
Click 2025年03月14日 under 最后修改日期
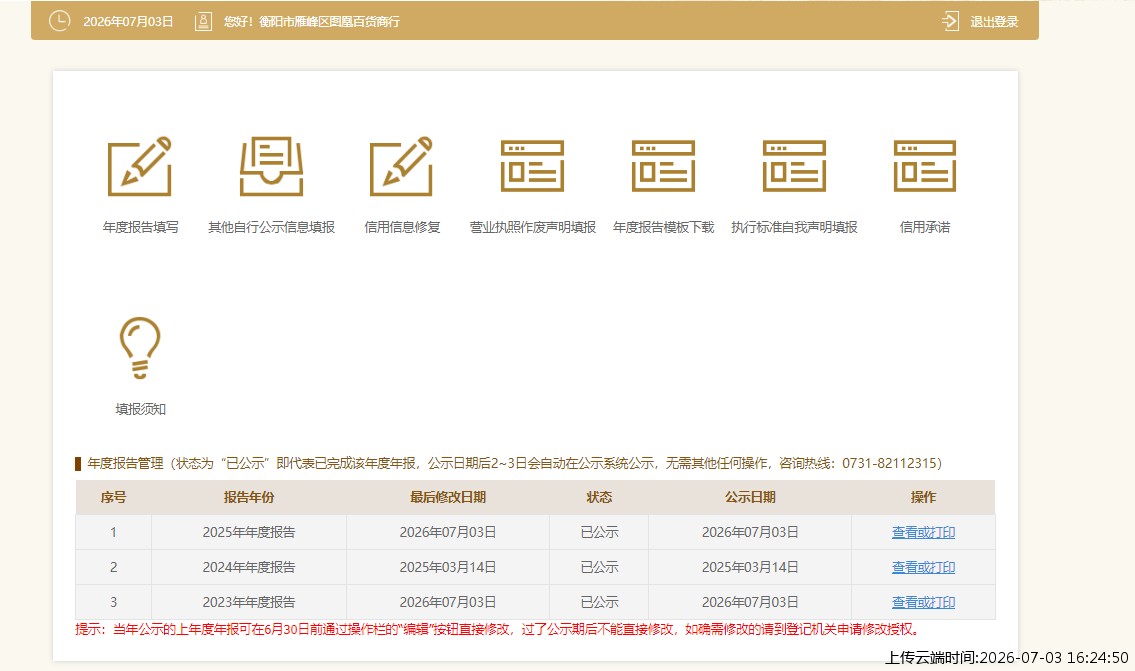pyautogui.click(x=447, y=567)
